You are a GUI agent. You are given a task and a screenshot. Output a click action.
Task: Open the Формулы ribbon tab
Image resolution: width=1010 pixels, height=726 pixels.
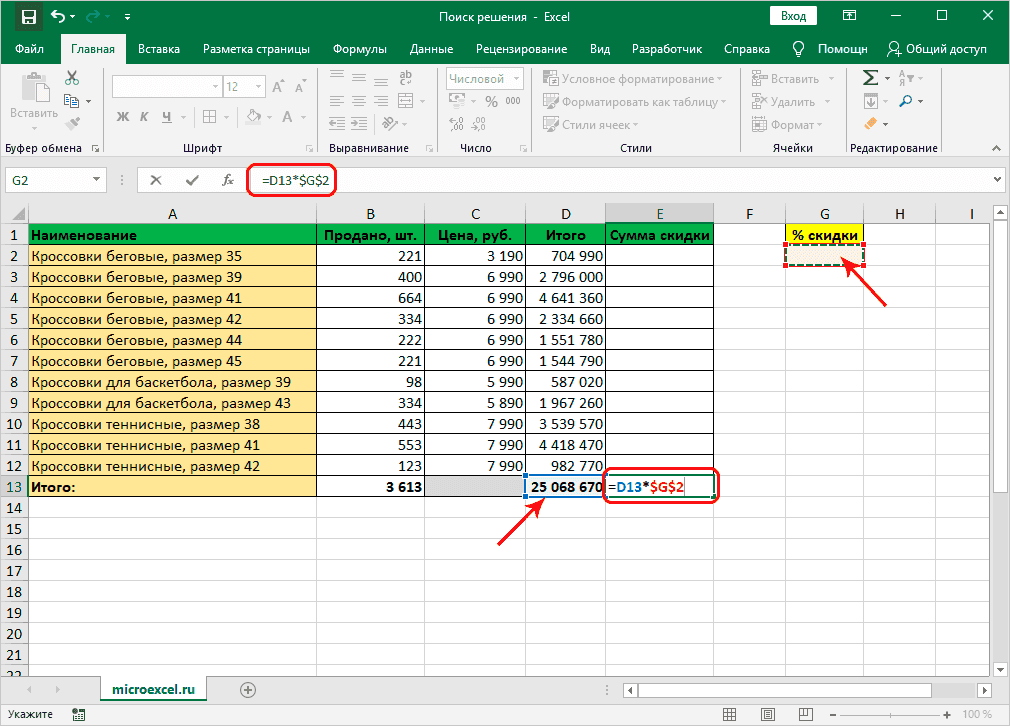tap(360, 48)
